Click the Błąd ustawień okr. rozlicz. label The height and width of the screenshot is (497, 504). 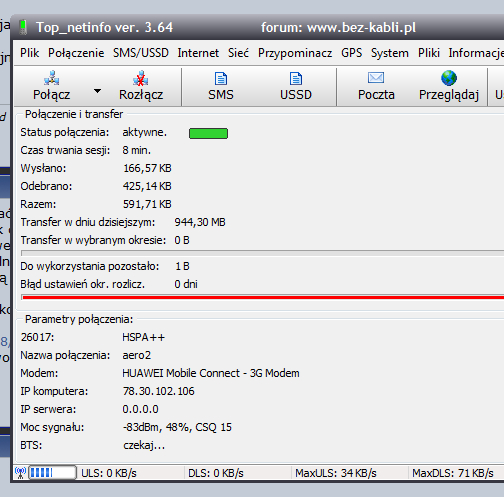pos(82,284)
